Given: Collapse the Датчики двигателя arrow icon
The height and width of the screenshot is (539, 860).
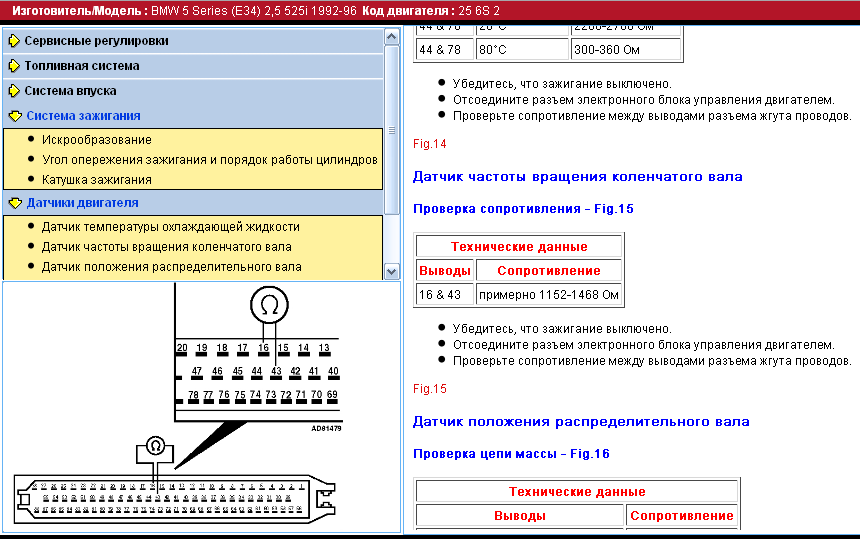Looking at the screenshot, I should (x=15, y=203).
